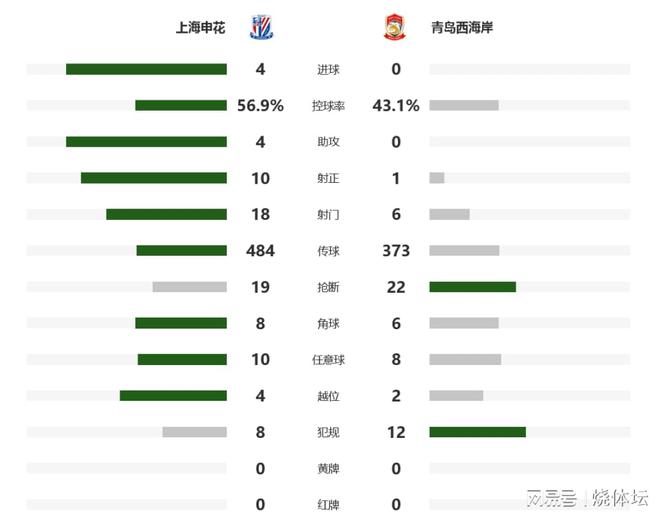Select the 传球 stat label
Image resolution: width=660 pixels, height=517 pixels.
coord(328,251)
